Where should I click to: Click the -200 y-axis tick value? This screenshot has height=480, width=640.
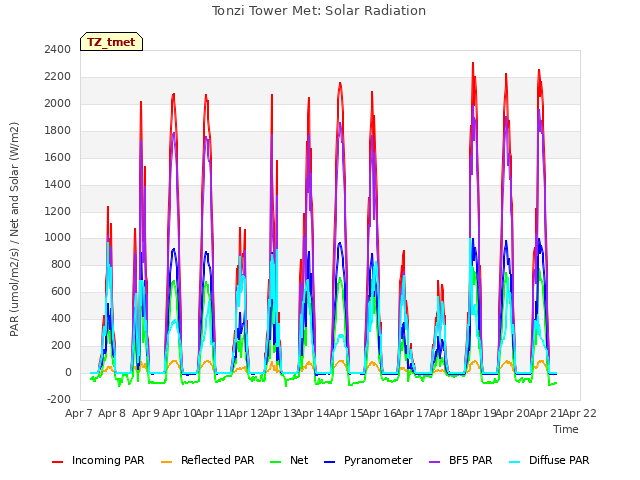(59, 399)
